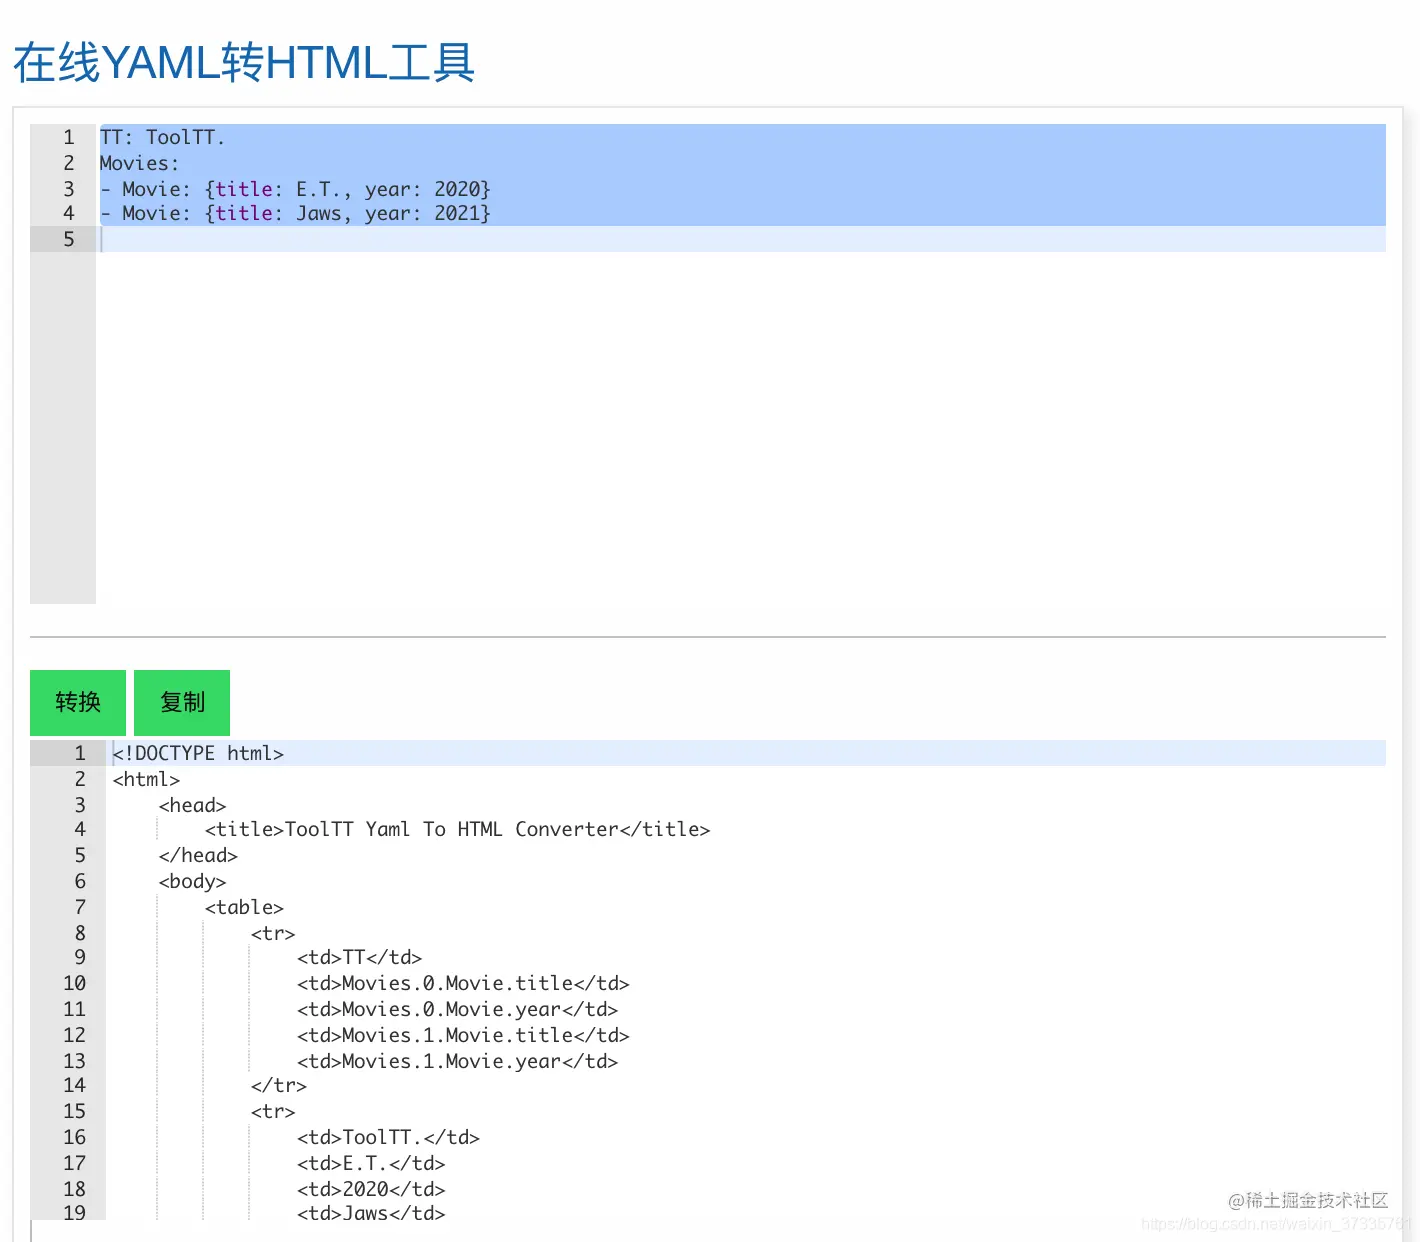Image resolution: width=1420 pixels, height=1242 pixels.
Task: Click output closing '</head>' line
Action: pyautogui.click(x=198, y=855)
